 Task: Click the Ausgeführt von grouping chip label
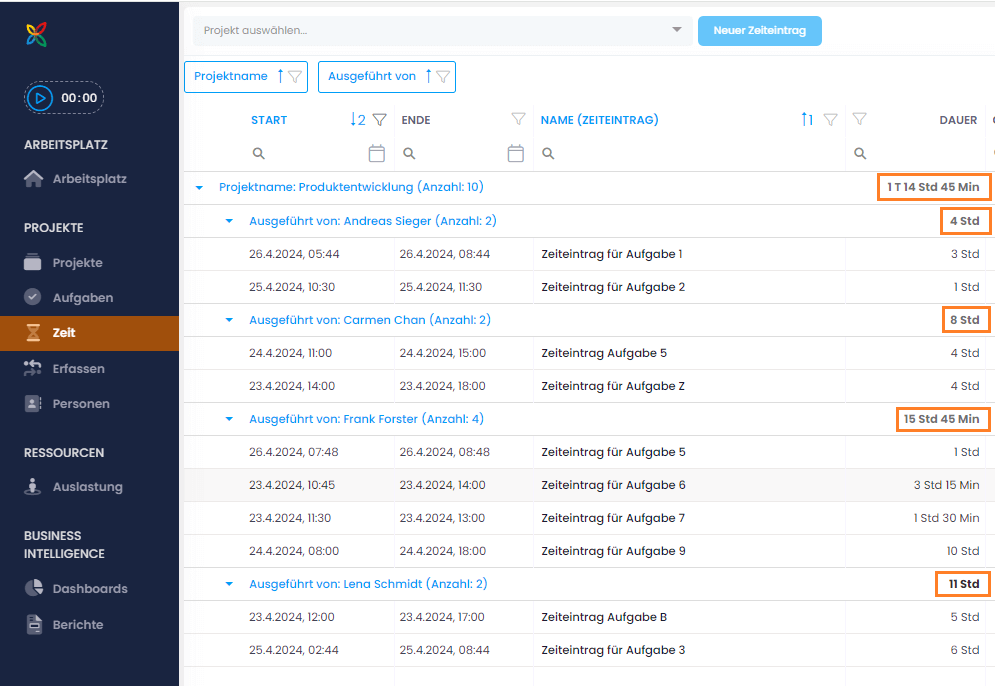click(372, 76)
